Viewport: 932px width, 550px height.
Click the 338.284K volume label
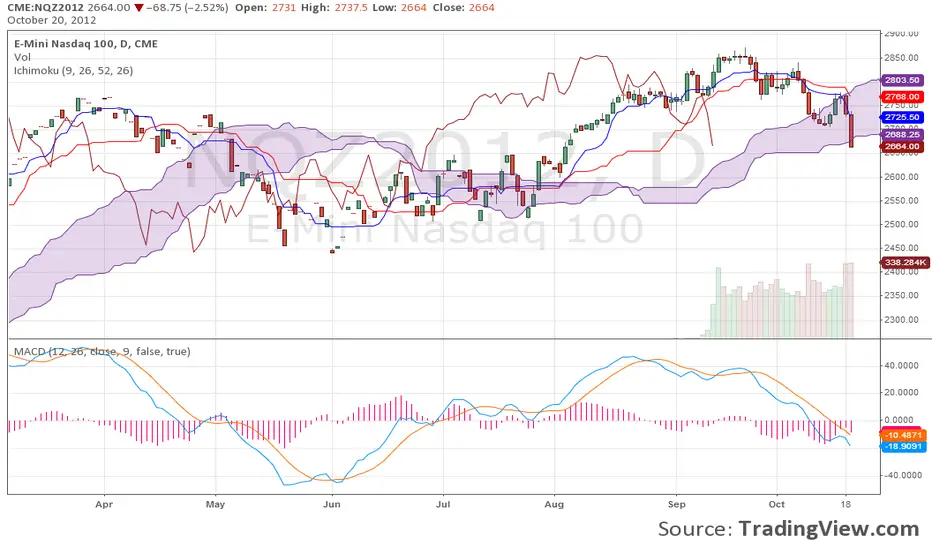[x=904, y=262]
